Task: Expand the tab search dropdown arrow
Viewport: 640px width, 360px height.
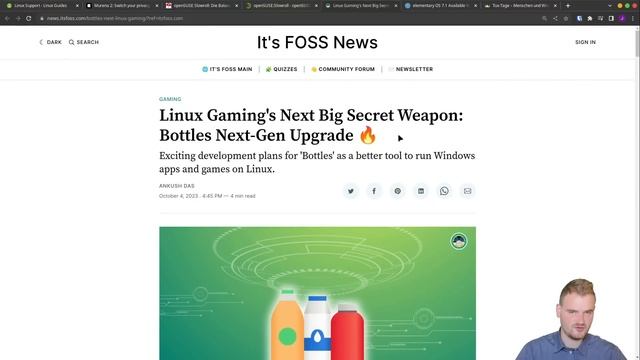Action: (x=610, y=6)
